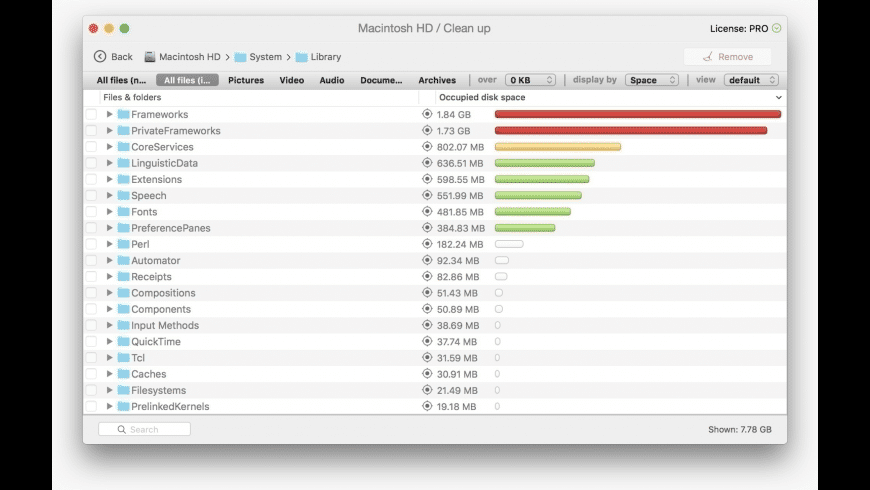Switch to the Video filter tab

(292, 80)
